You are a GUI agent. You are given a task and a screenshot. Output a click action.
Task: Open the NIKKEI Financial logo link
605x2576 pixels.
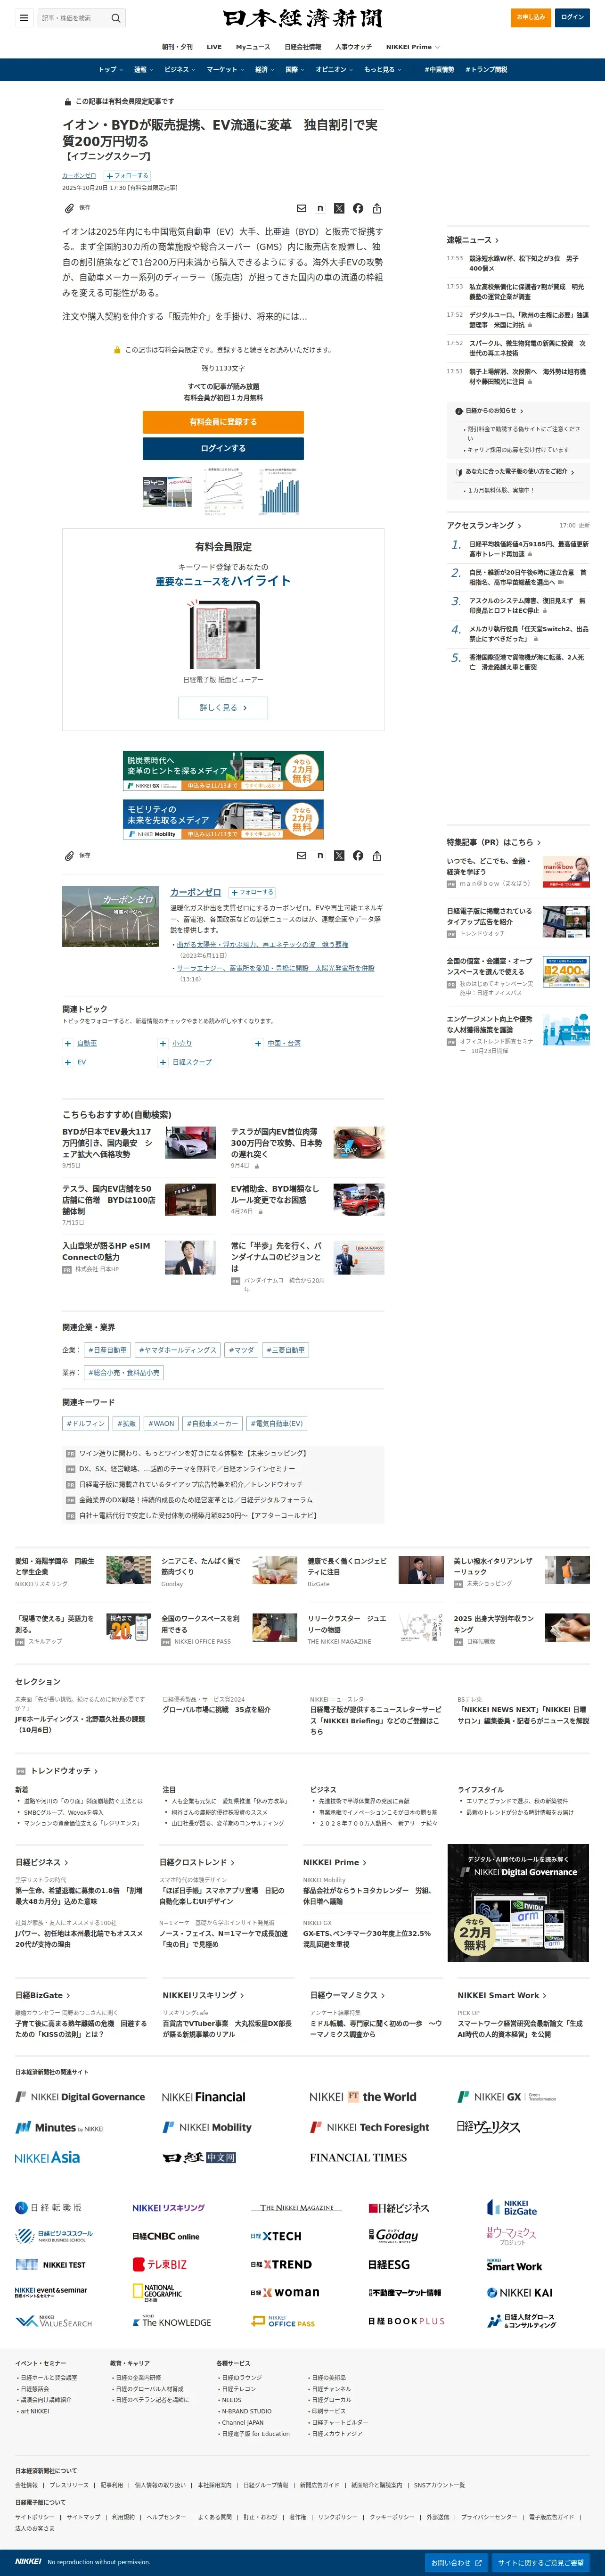pos(203,2096)
